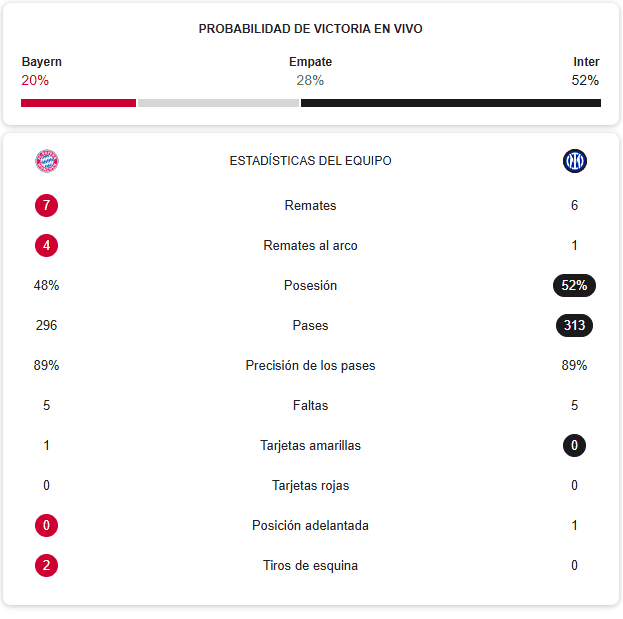
Task: Click the gray Empate probability bar
Action: click(x=218, y=103)
